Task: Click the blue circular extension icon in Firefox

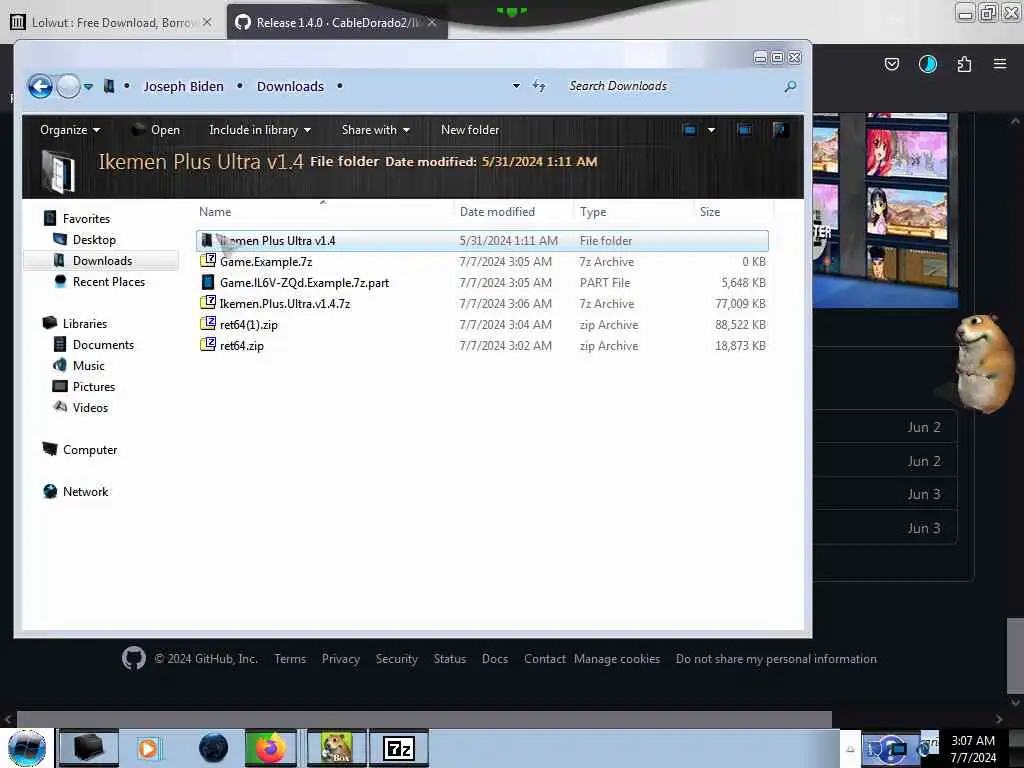Action: (x=928, y=64)
